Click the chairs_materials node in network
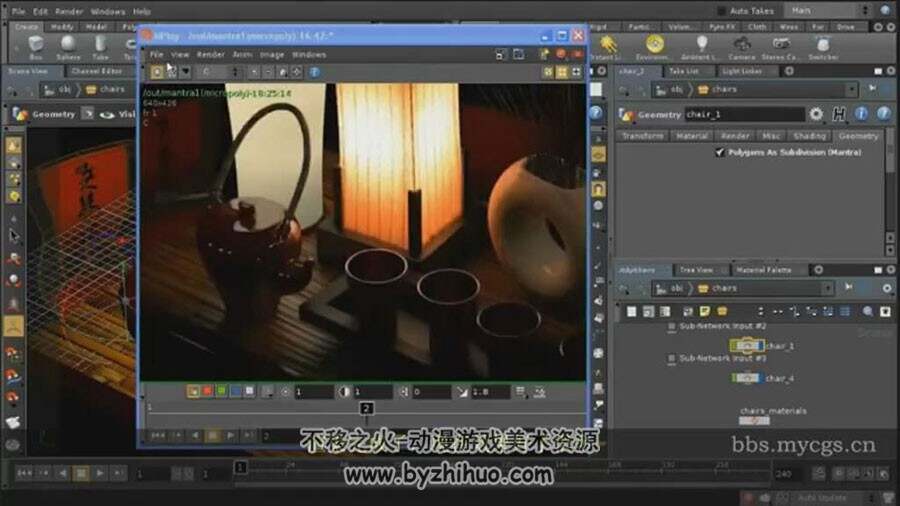 pyautogui.click(x=754, y=421)
